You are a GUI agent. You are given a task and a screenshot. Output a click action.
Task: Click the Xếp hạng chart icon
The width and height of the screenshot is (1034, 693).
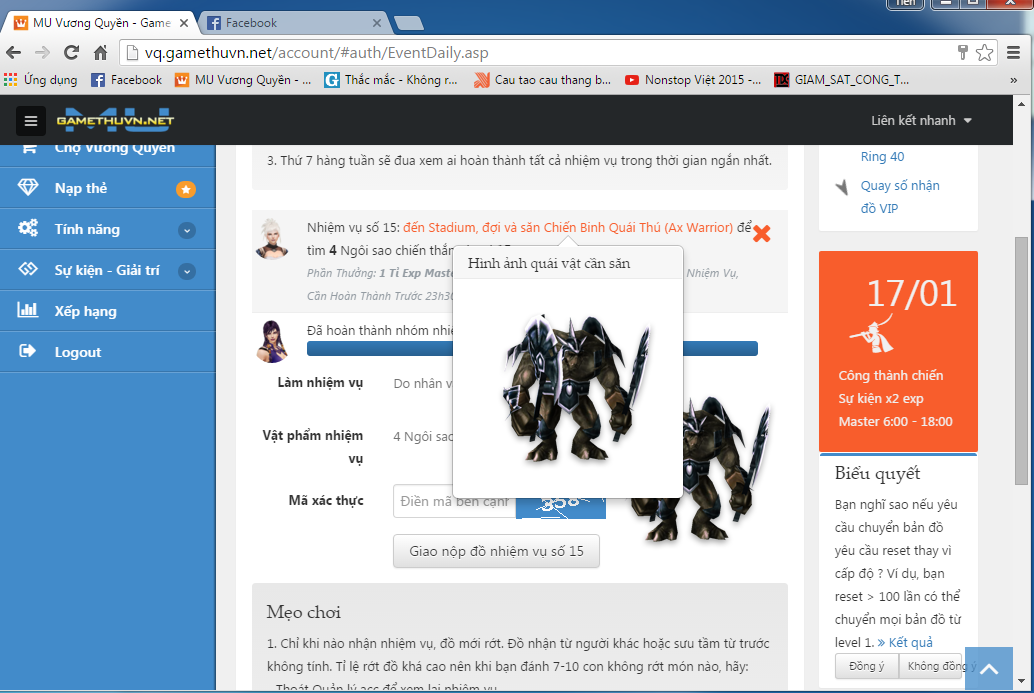coord(28,311)
